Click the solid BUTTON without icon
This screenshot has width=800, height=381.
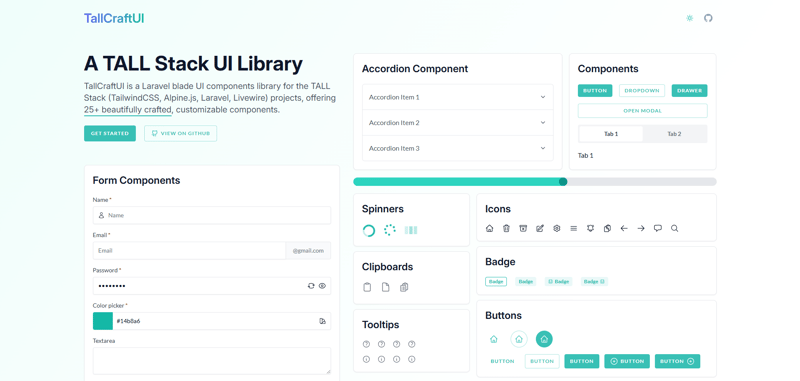[x=582, y=361]
